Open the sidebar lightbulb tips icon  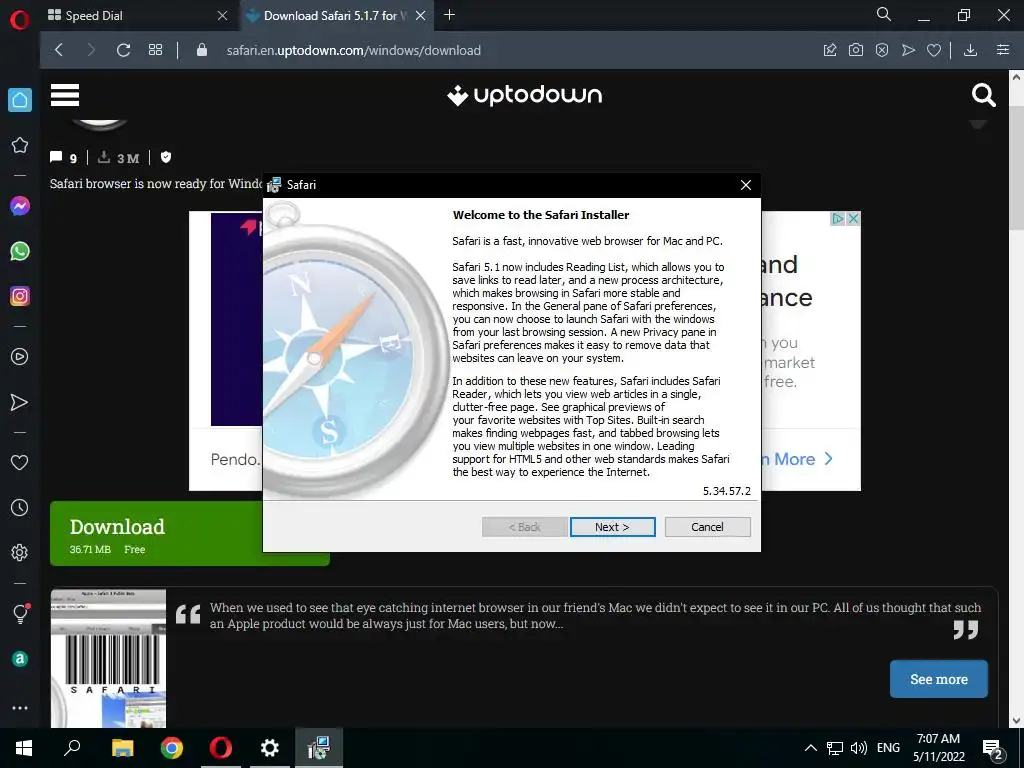point(20,613)
